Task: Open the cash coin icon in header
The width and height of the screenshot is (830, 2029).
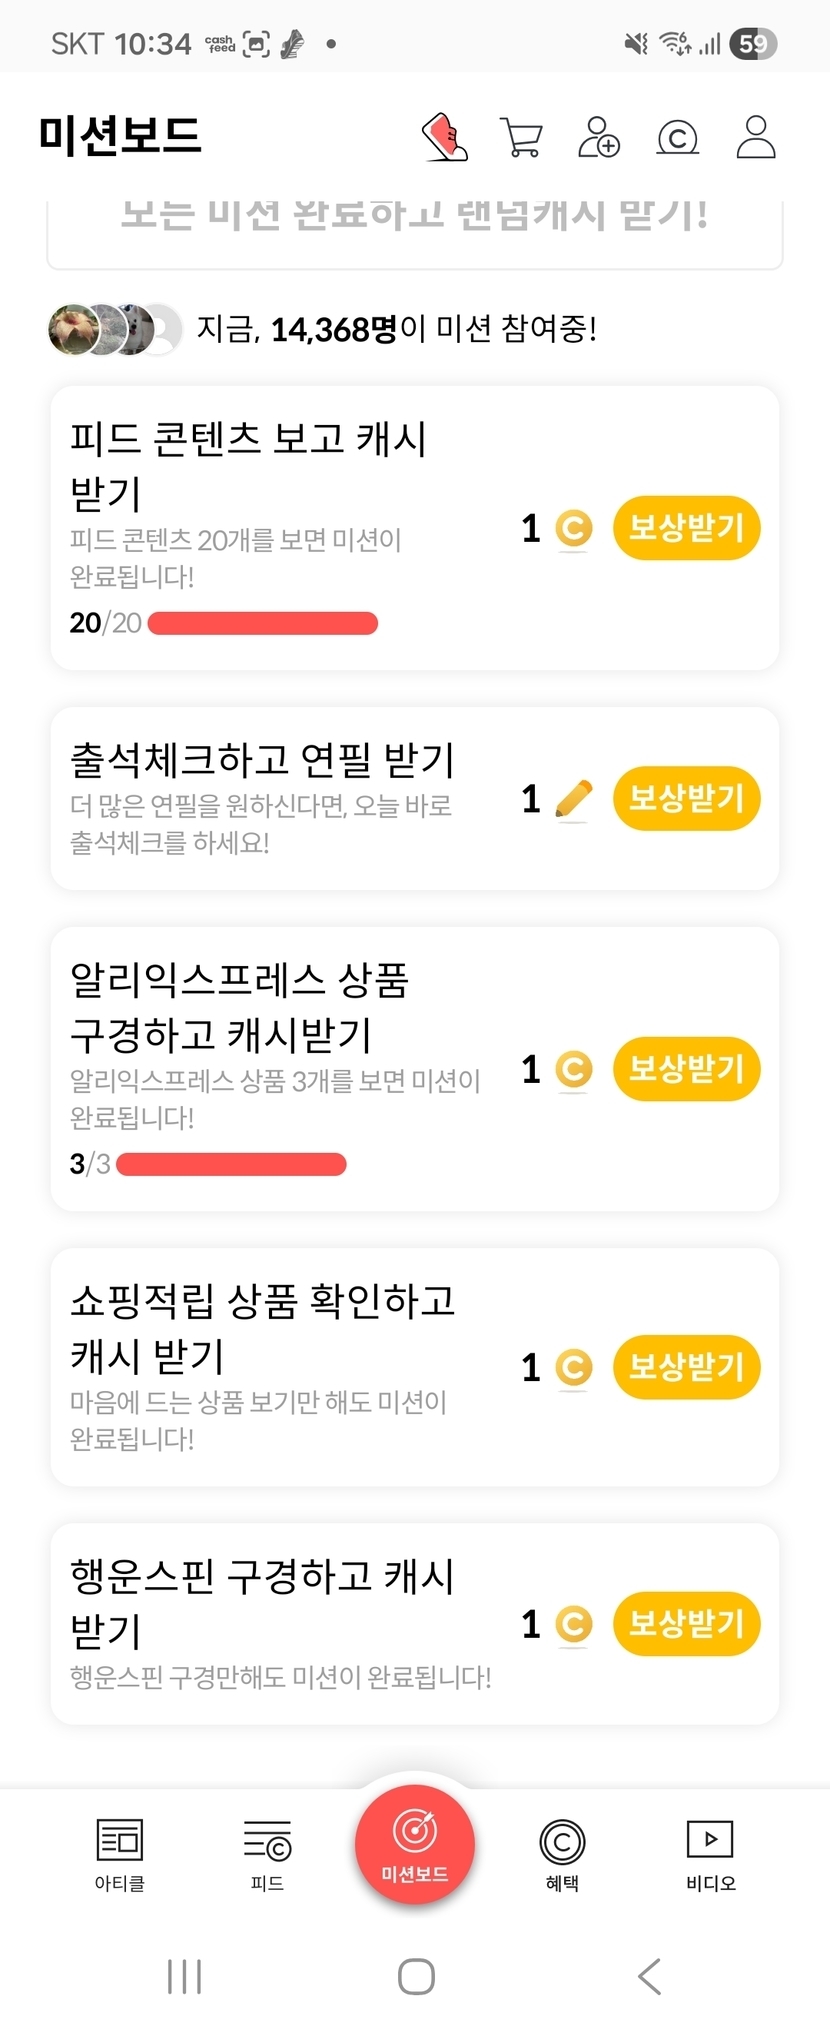Action: (677, 137)
